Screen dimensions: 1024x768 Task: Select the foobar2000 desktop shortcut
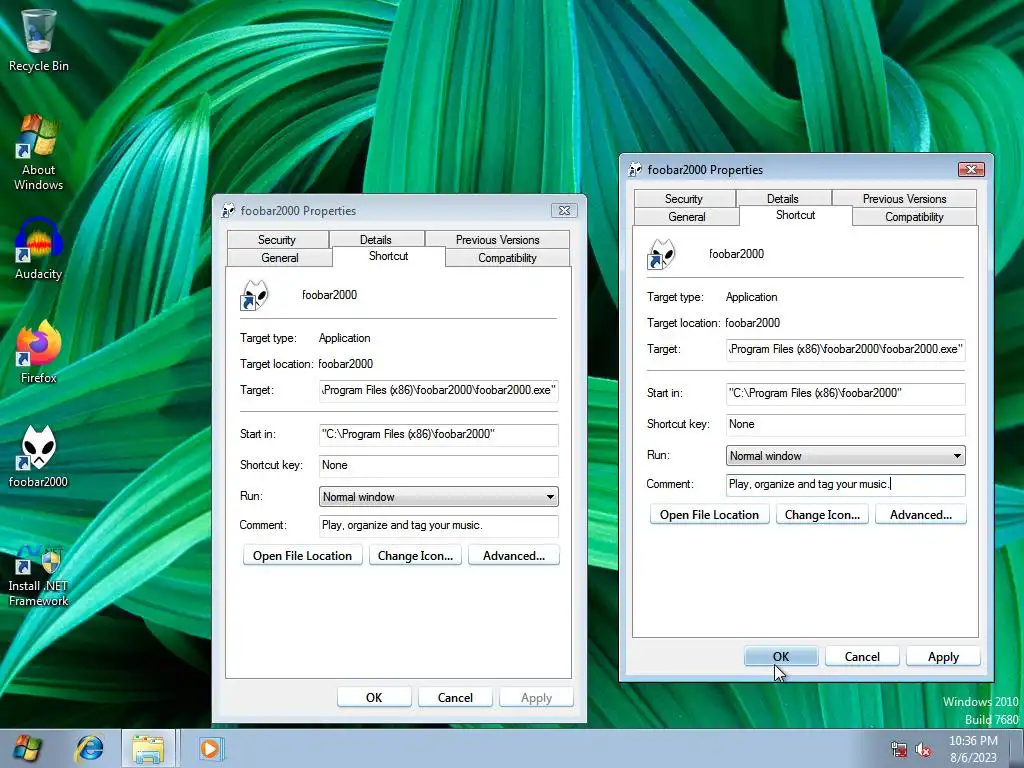(39, 456)
